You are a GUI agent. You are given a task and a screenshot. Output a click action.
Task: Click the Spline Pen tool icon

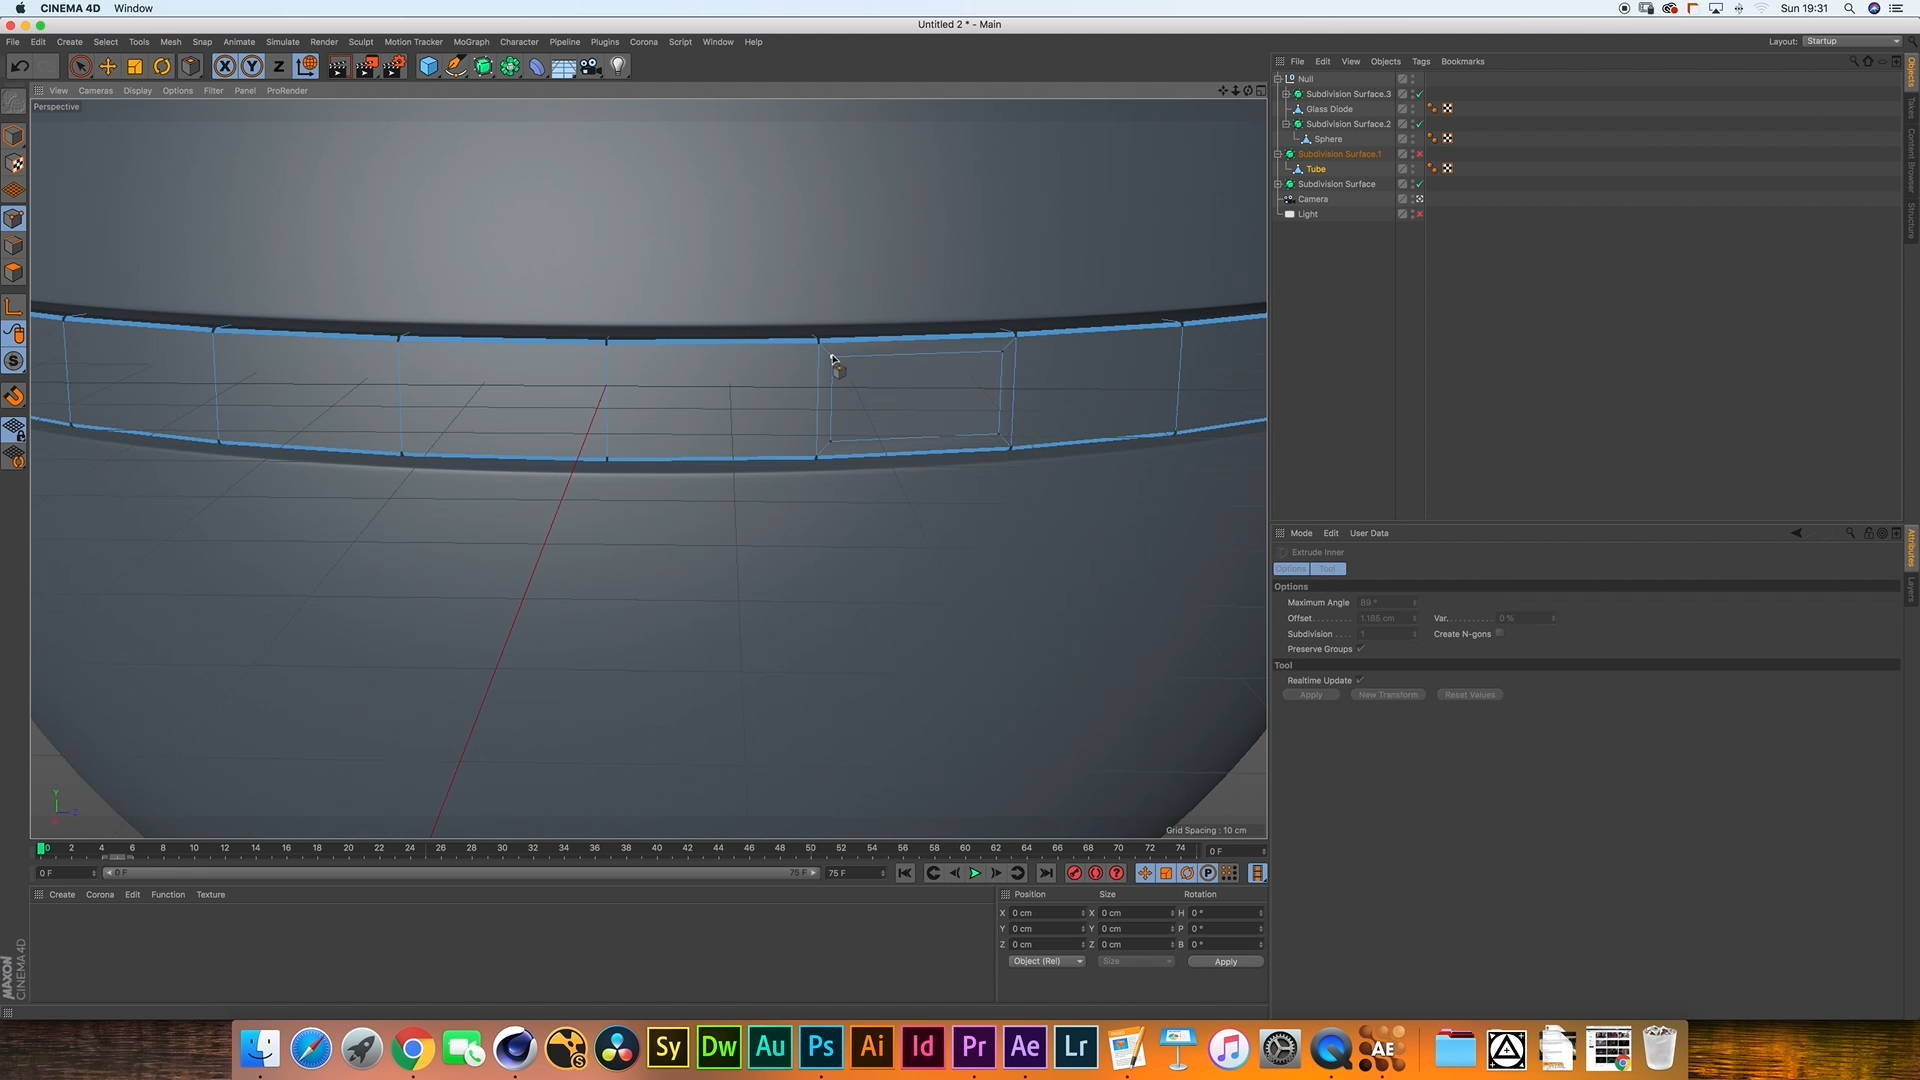456,67
